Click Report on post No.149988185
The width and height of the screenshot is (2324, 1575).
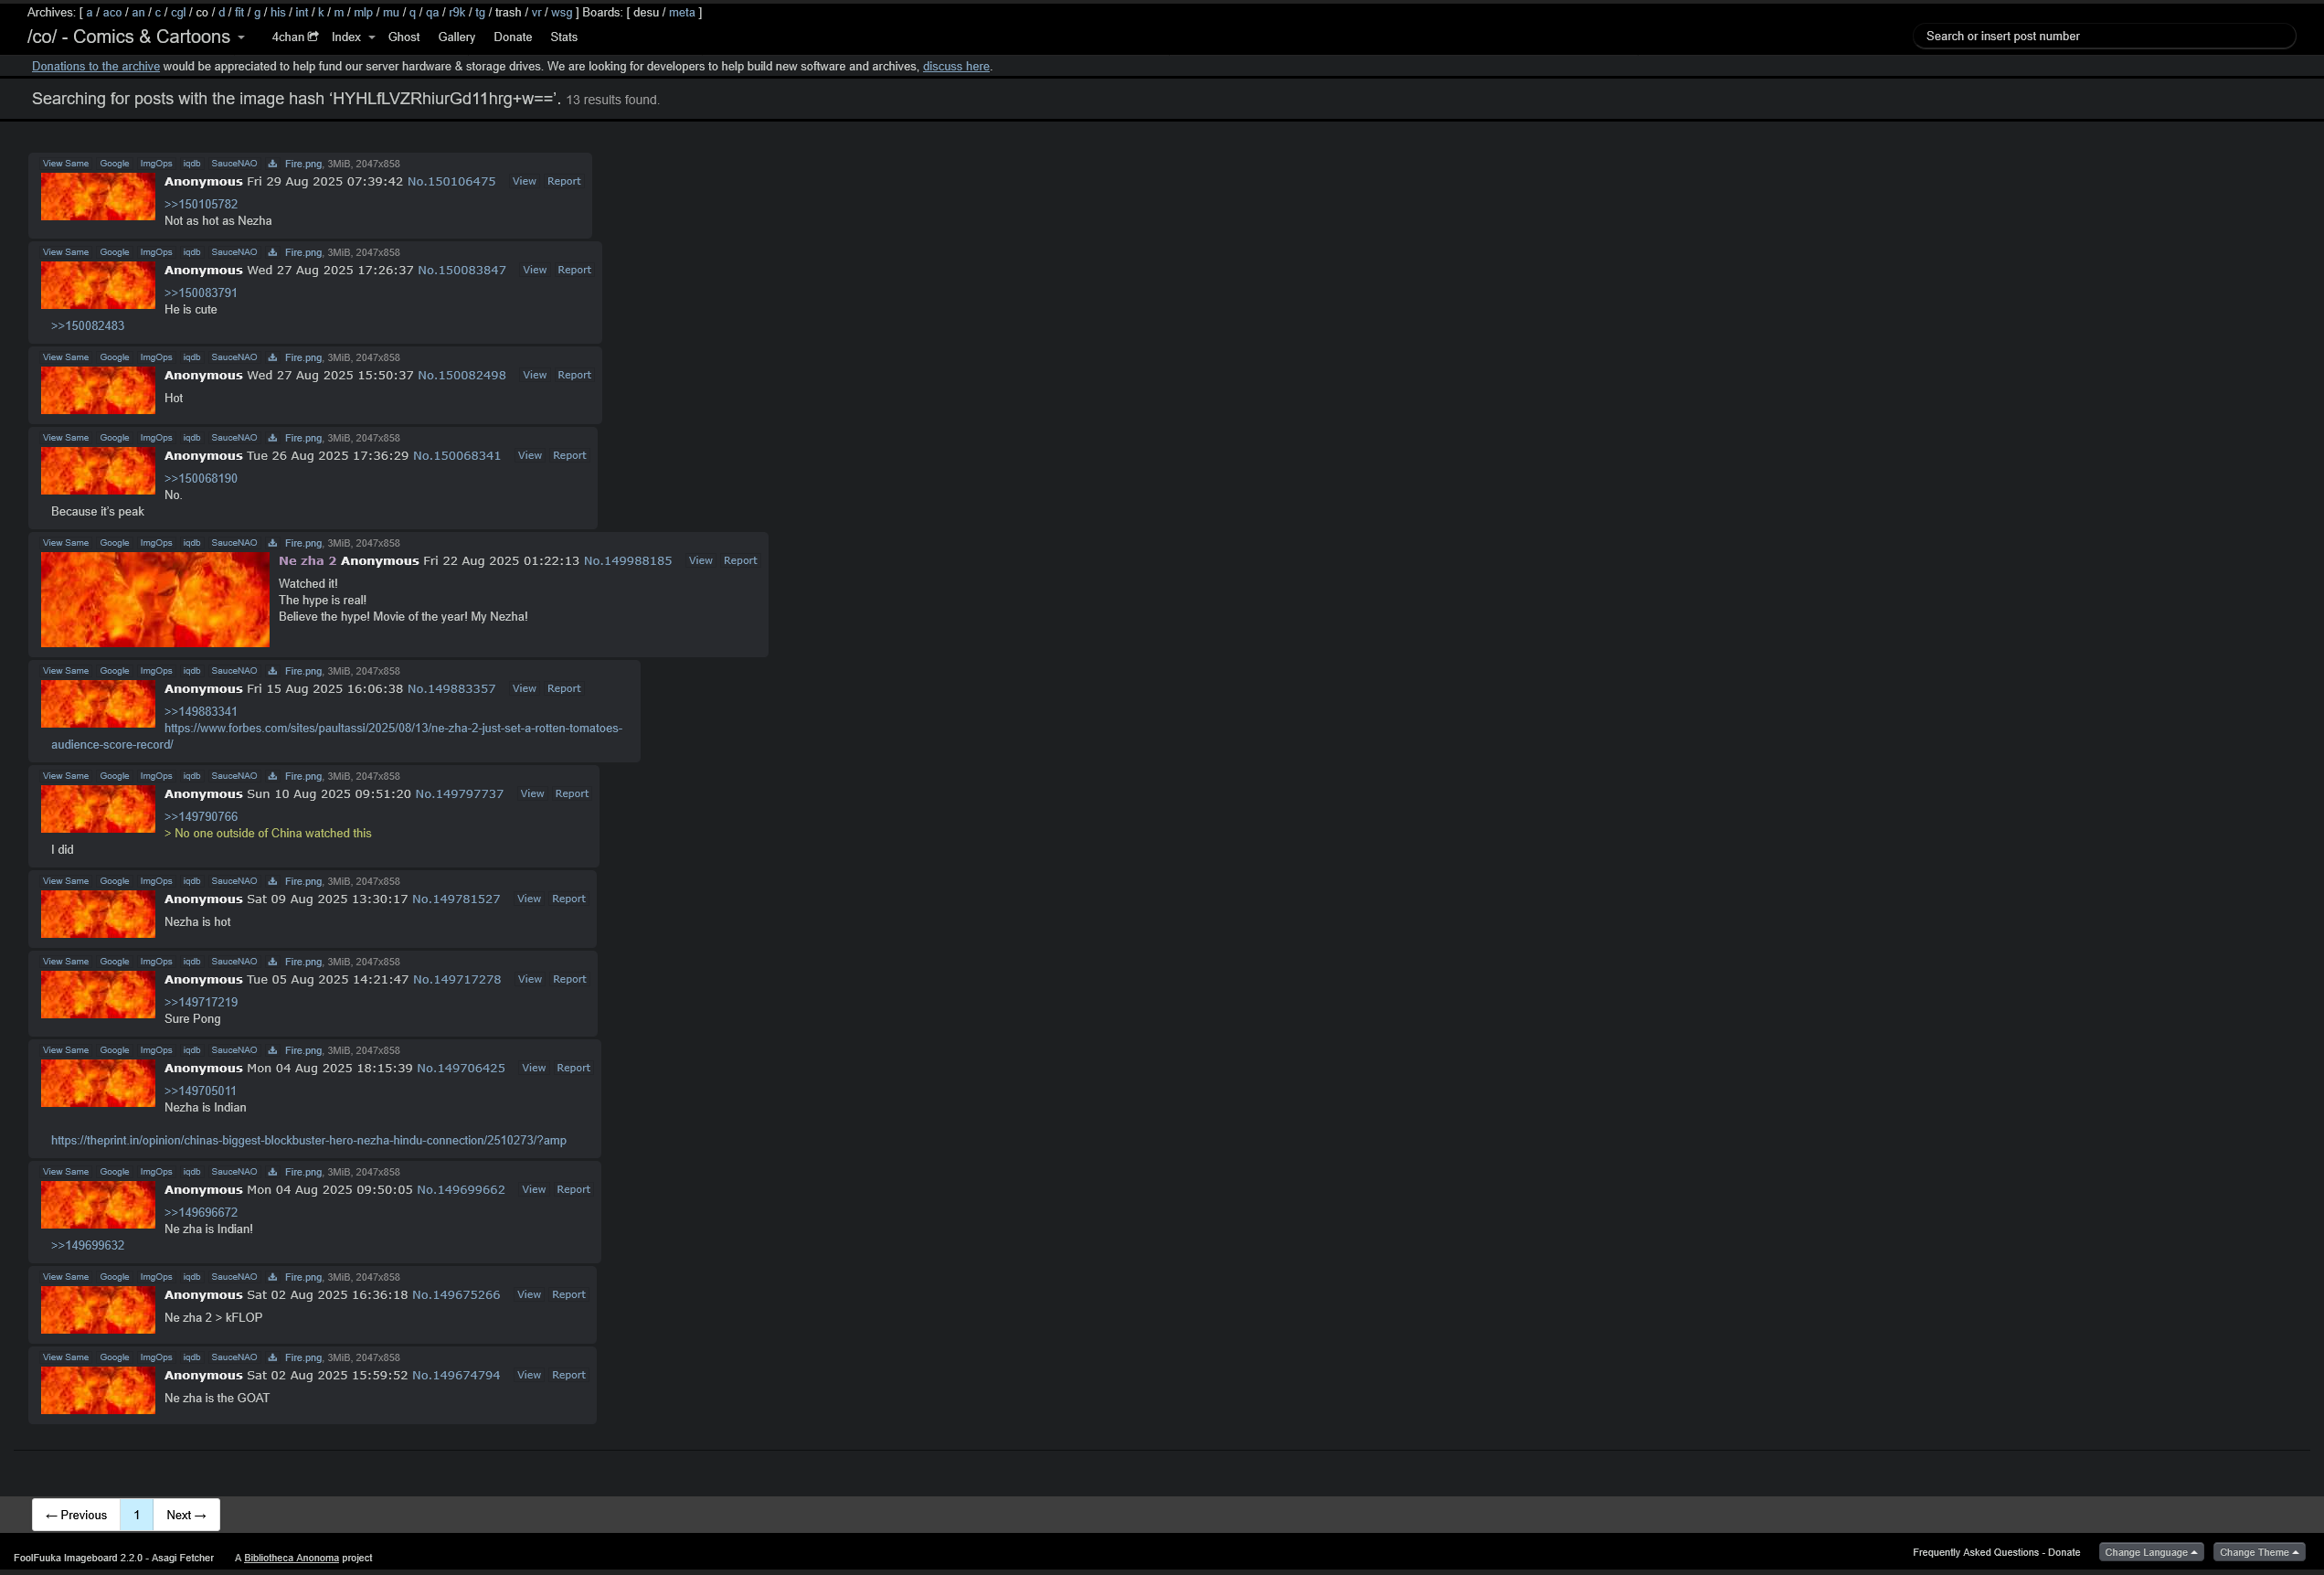point(740,561)
